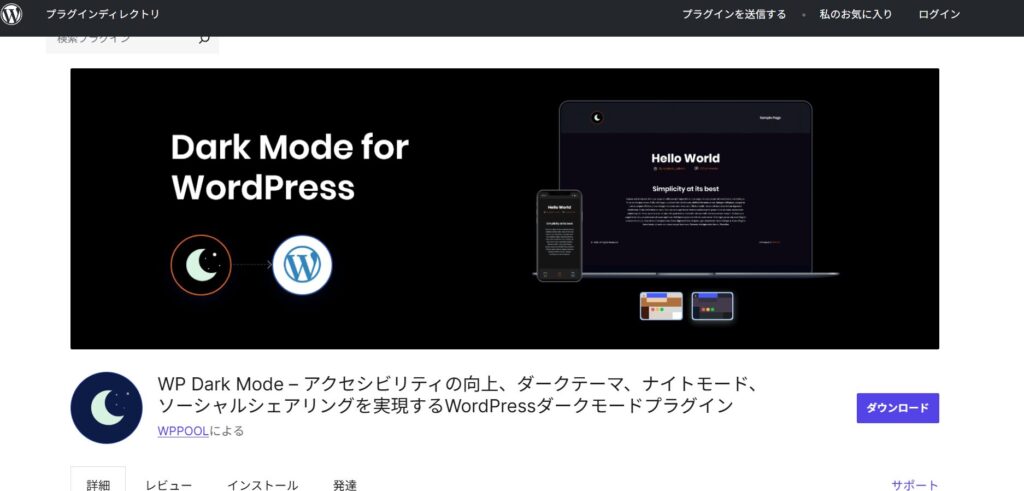Open the WordPress logo in header
Screen dimensions: 1024x491
[x=11, y=14]
